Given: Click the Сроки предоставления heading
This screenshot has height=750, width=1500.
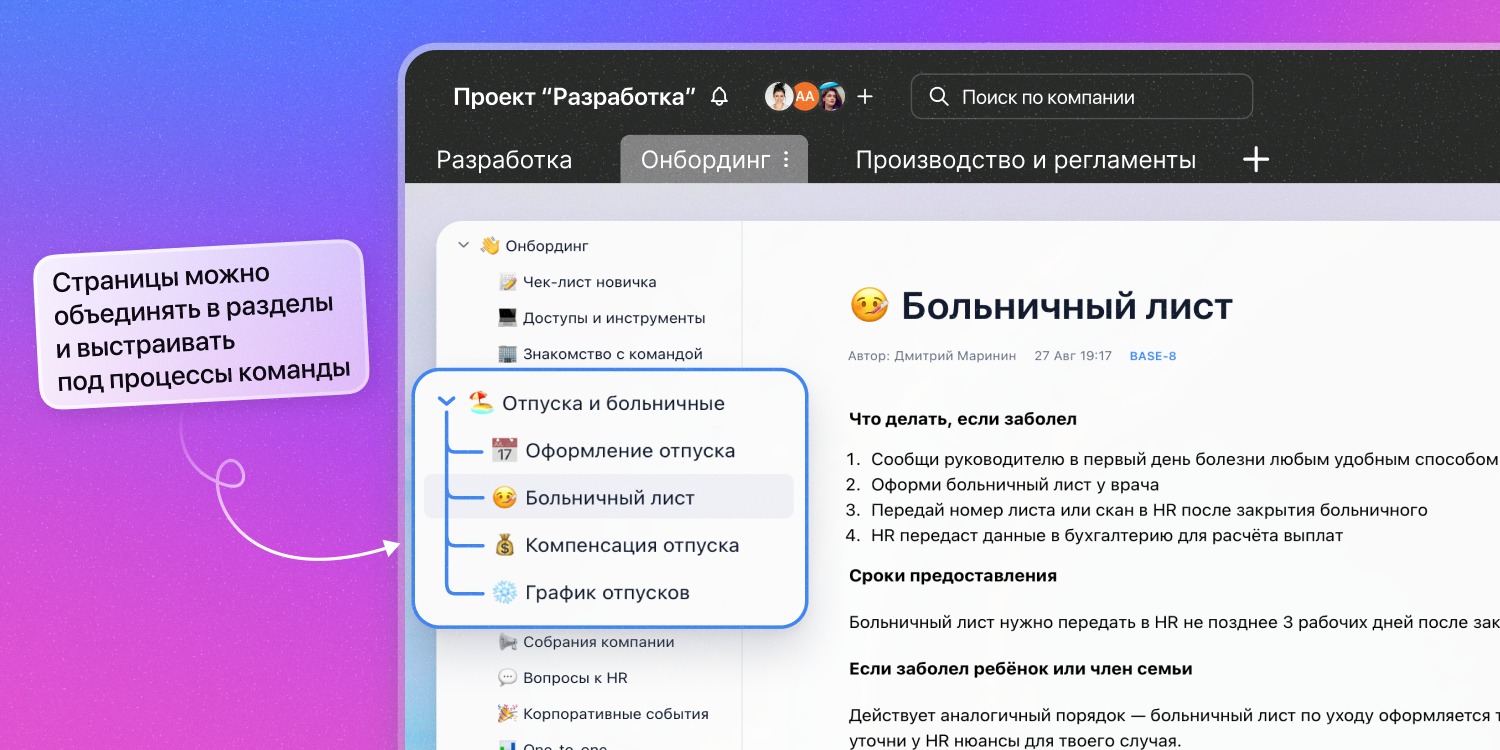Looking at the screenshot, I should click(x=953, y=576).
